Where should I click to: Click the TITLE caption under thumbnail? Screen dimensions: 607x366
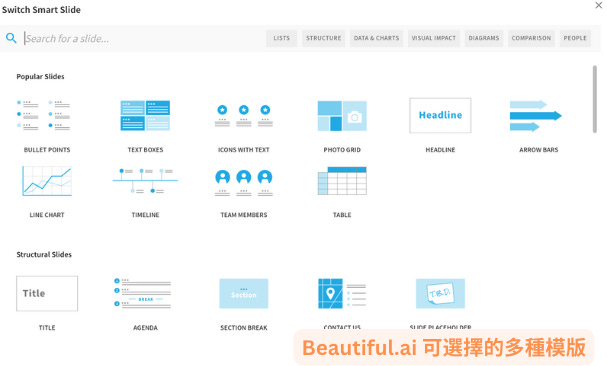[47, 328]
